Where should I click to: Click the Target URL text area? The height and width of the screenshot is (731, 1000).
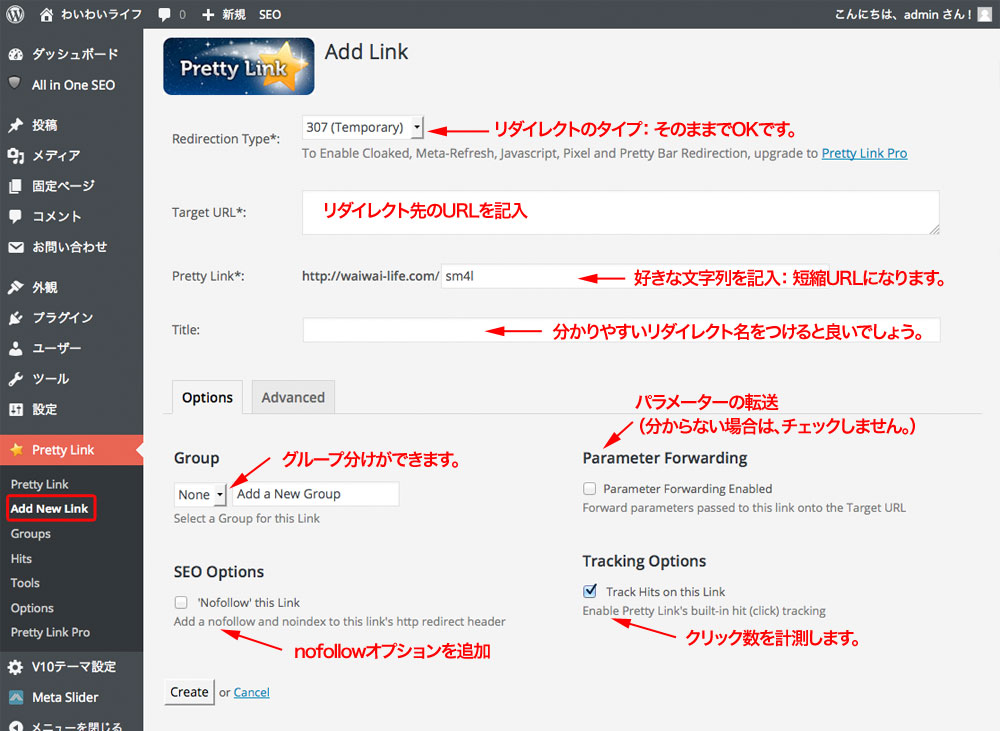(621, 212)
